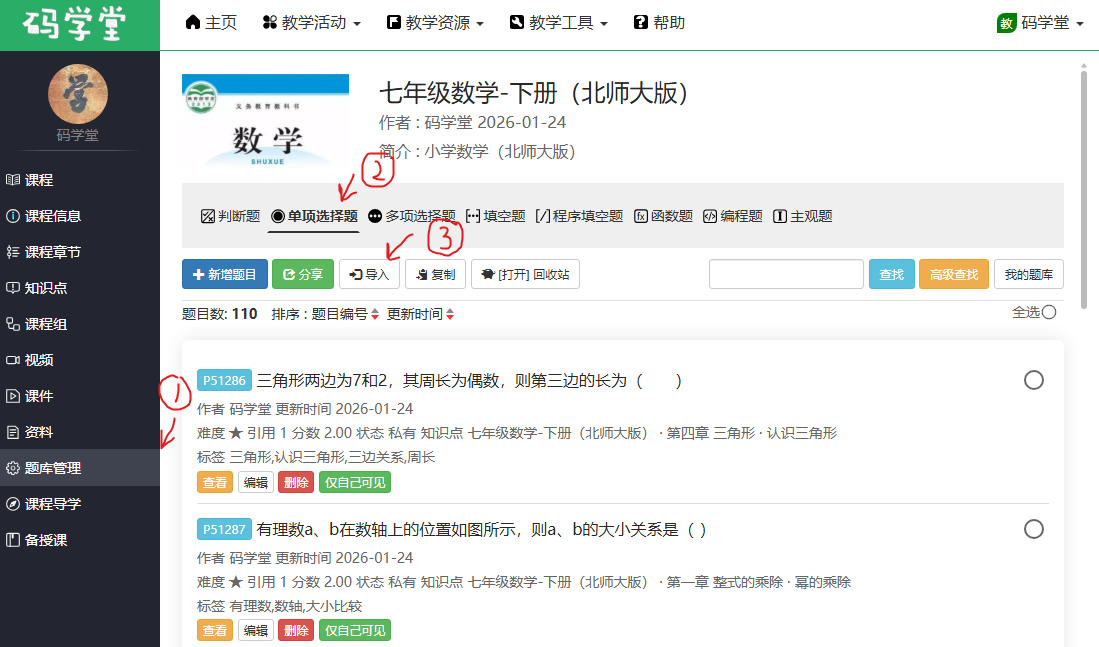Switch to 多项选择题 tab
This screenshot has height=647, width=1099.
click(x=411, y=216)
